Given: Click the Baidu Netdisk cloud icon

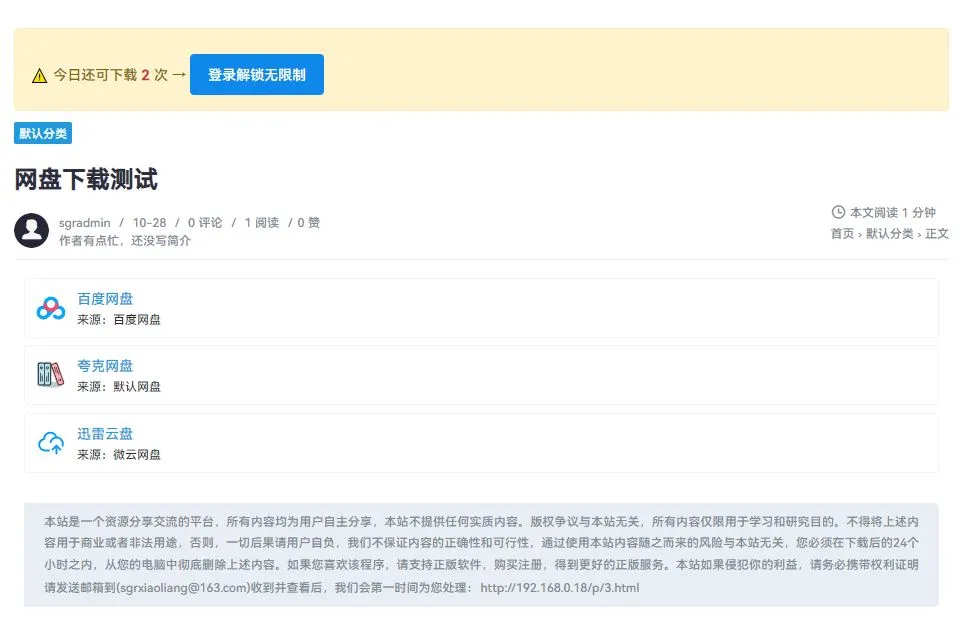Looking at the screenshot, I should (50, 308).
